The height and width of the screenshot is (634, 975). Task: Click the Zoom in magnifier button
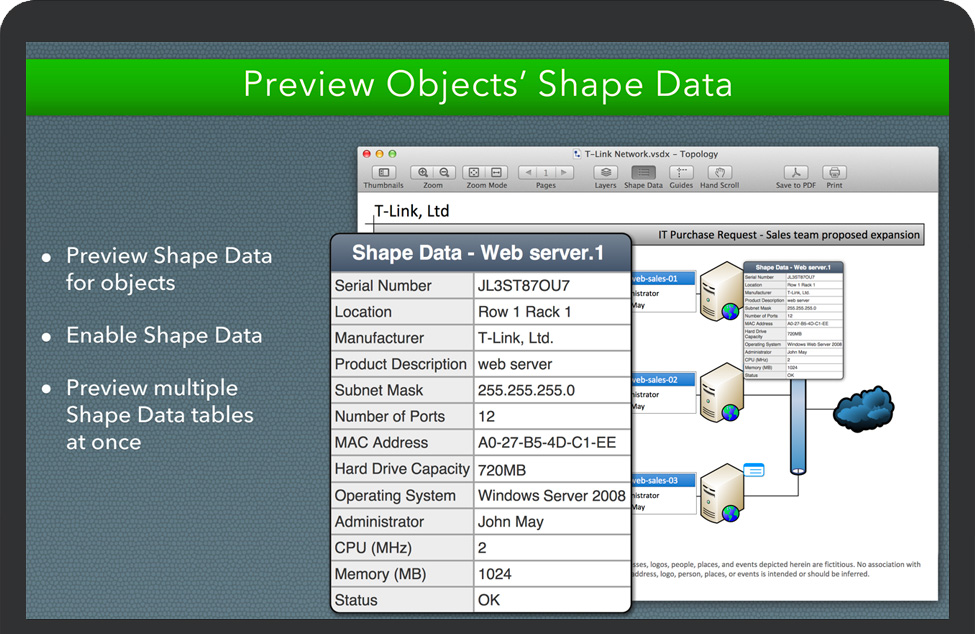[x=423, y=173]
